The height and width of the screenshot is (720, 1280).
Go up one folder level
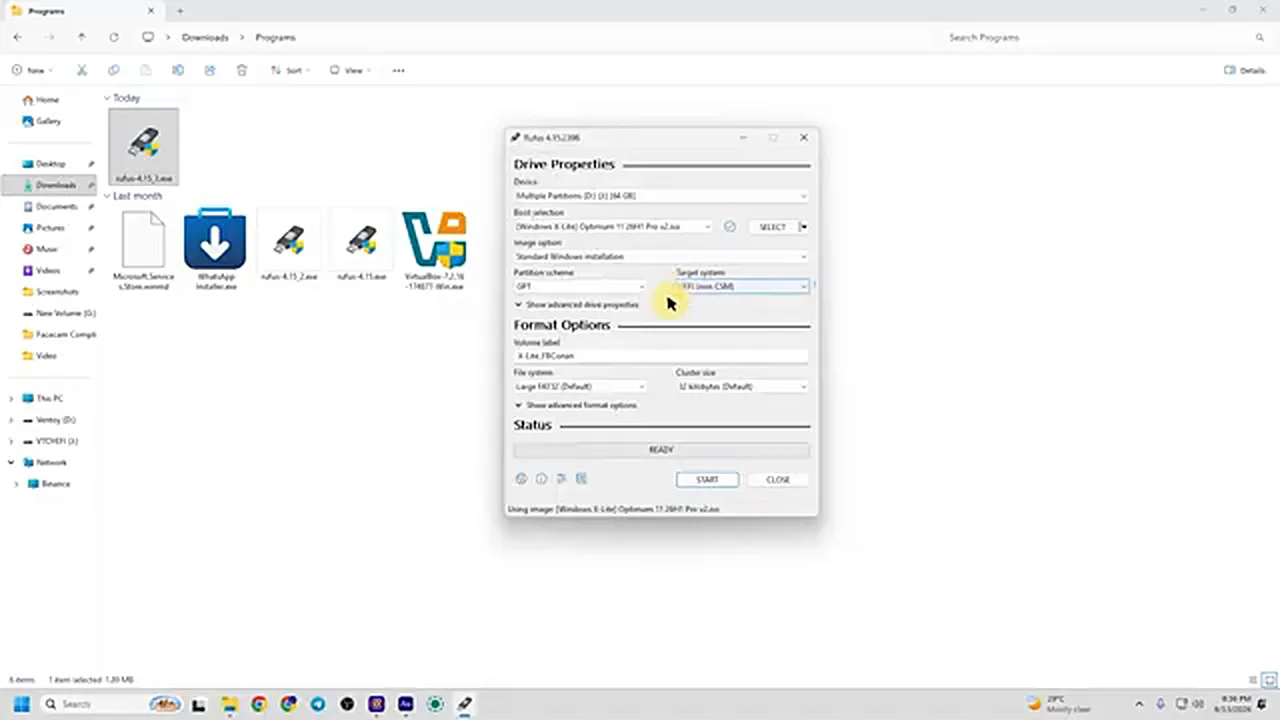click(82, 37)
